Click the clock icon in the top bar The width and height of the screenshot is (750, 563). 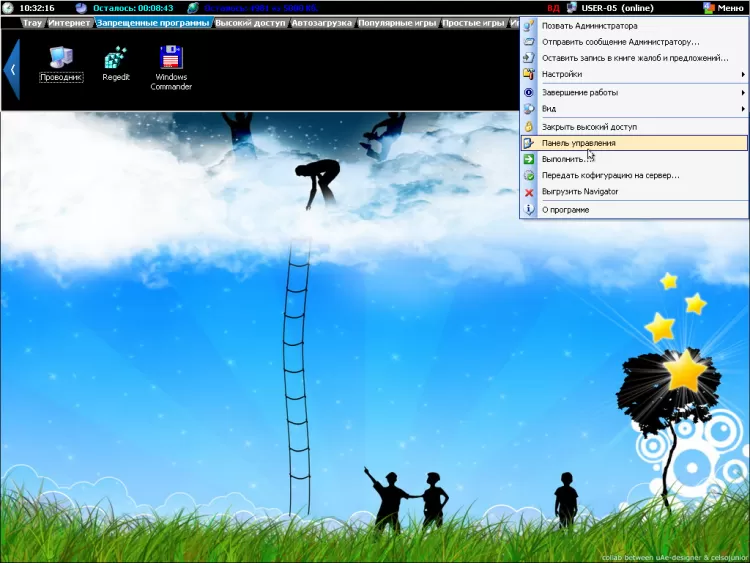8,8
